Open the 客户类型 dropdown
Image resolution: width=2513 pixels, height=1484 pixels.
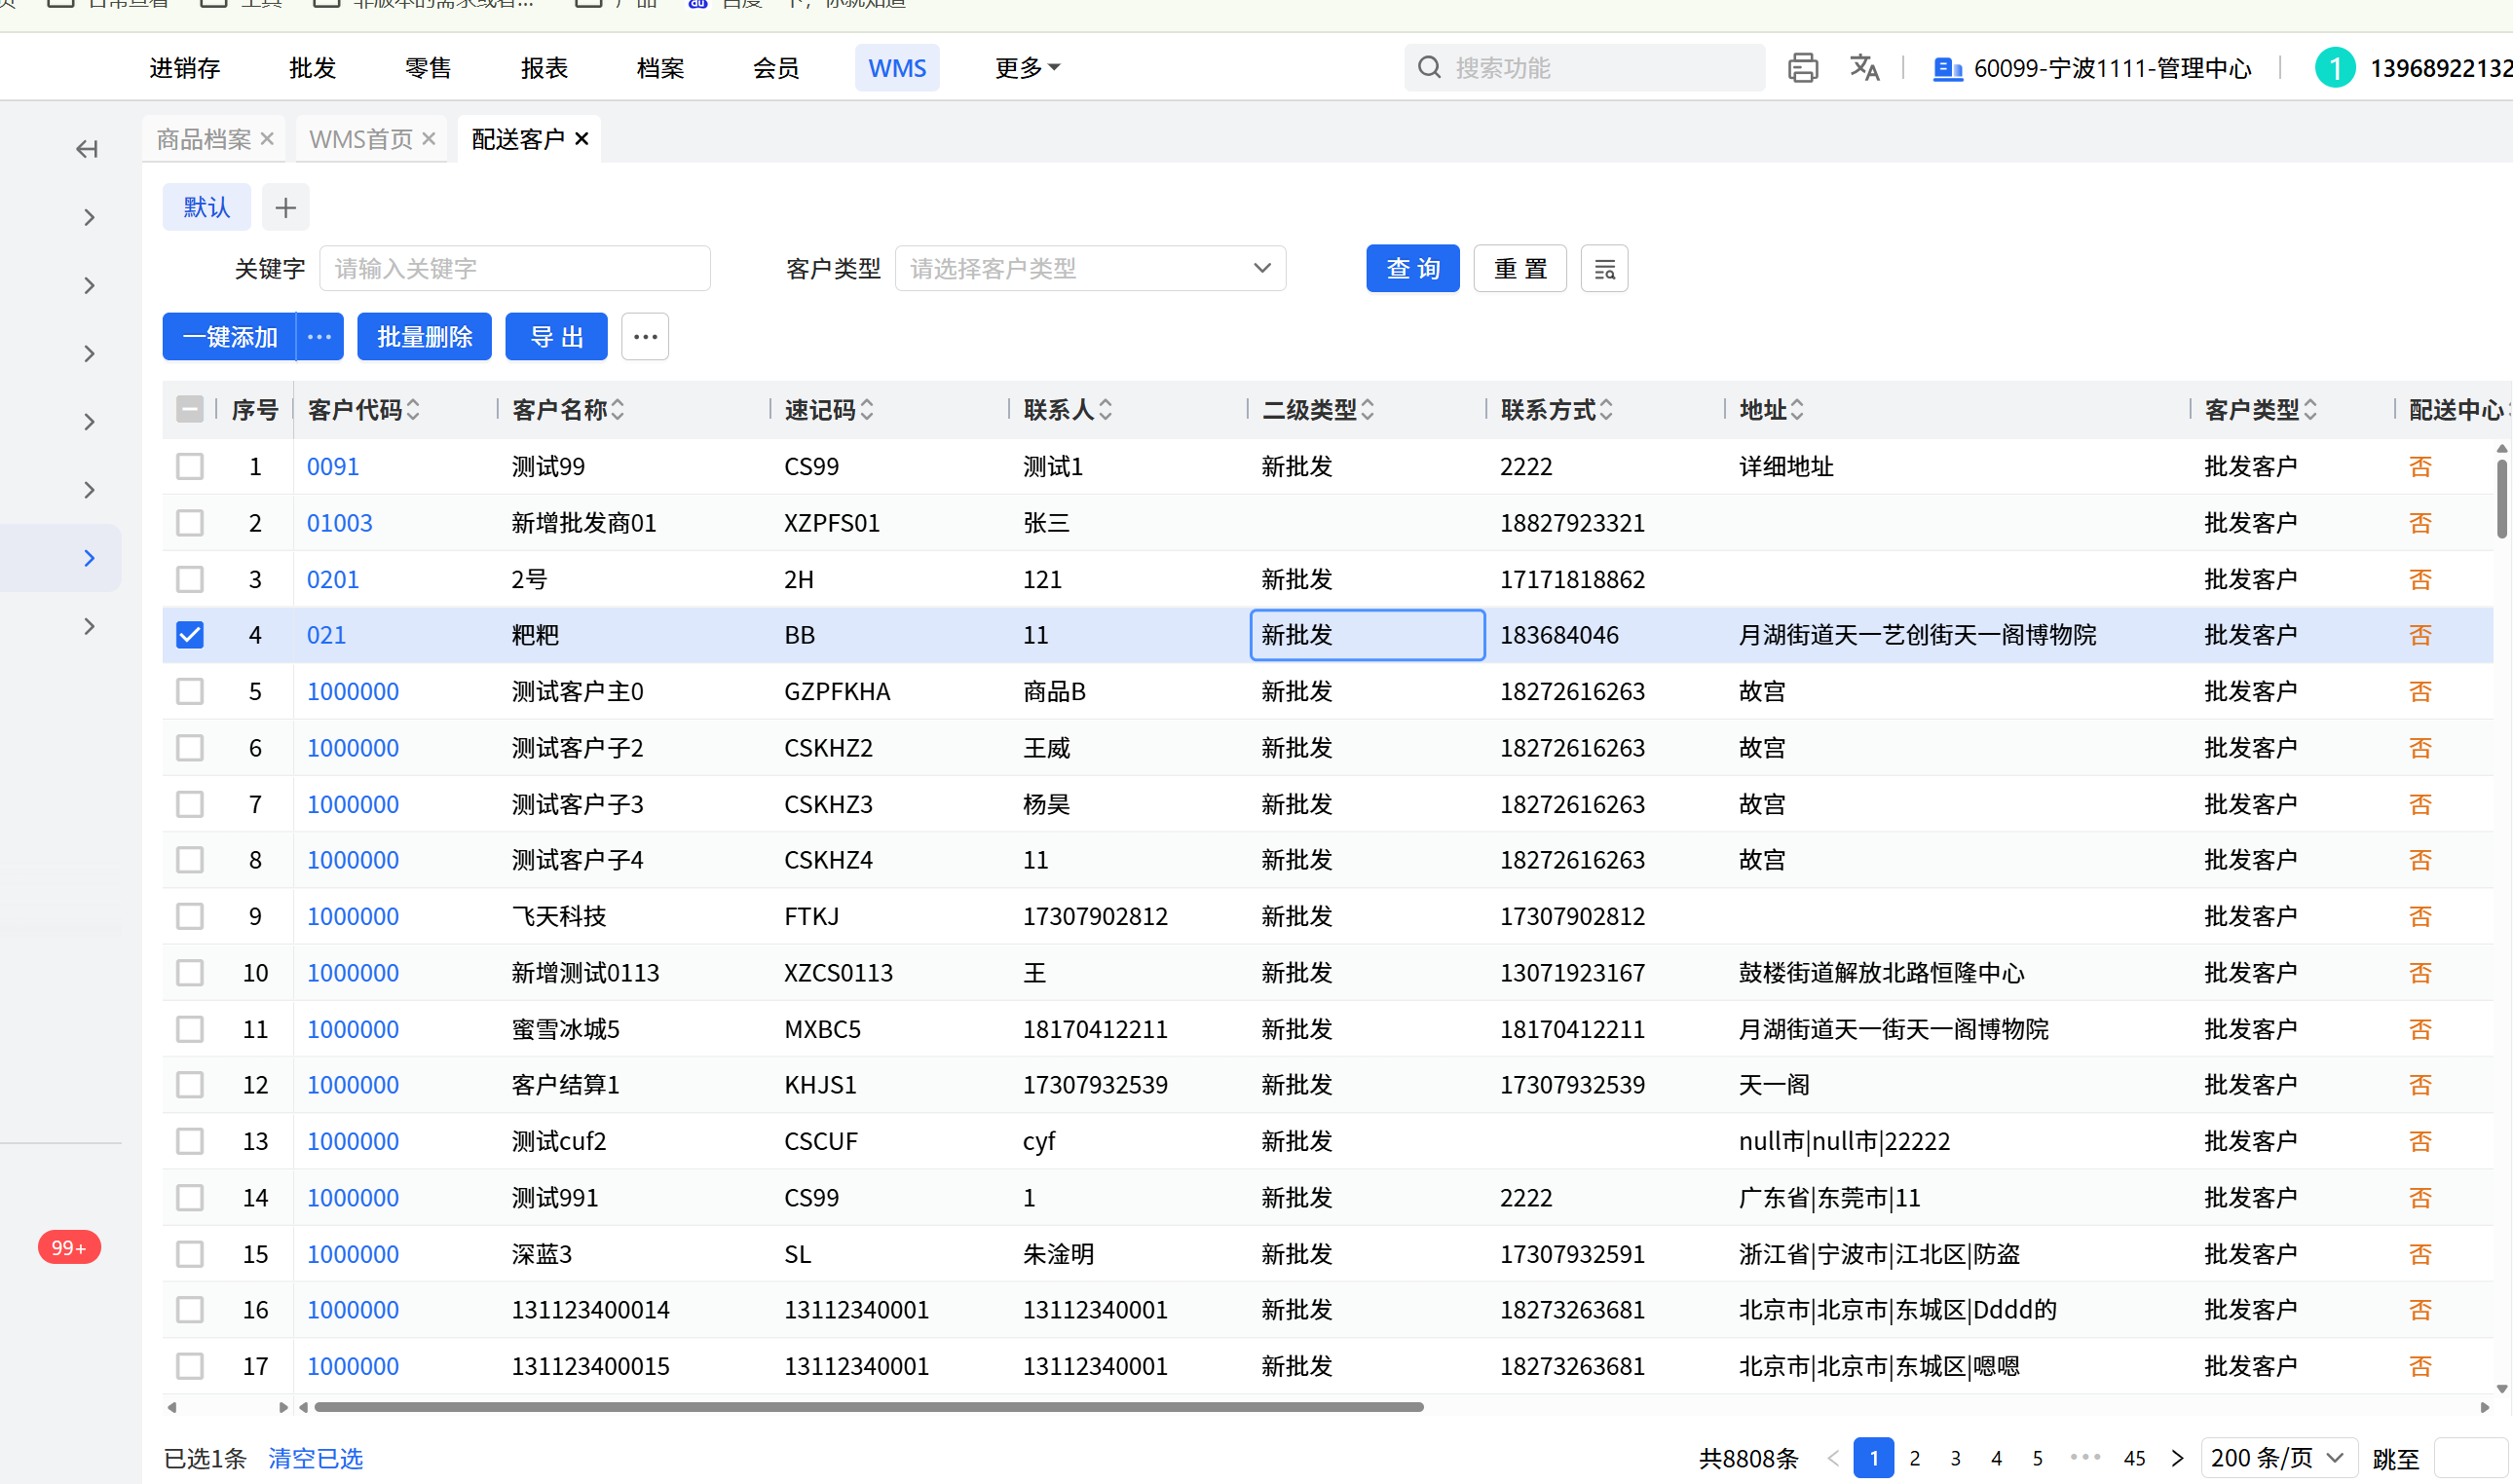point(1090,269)
